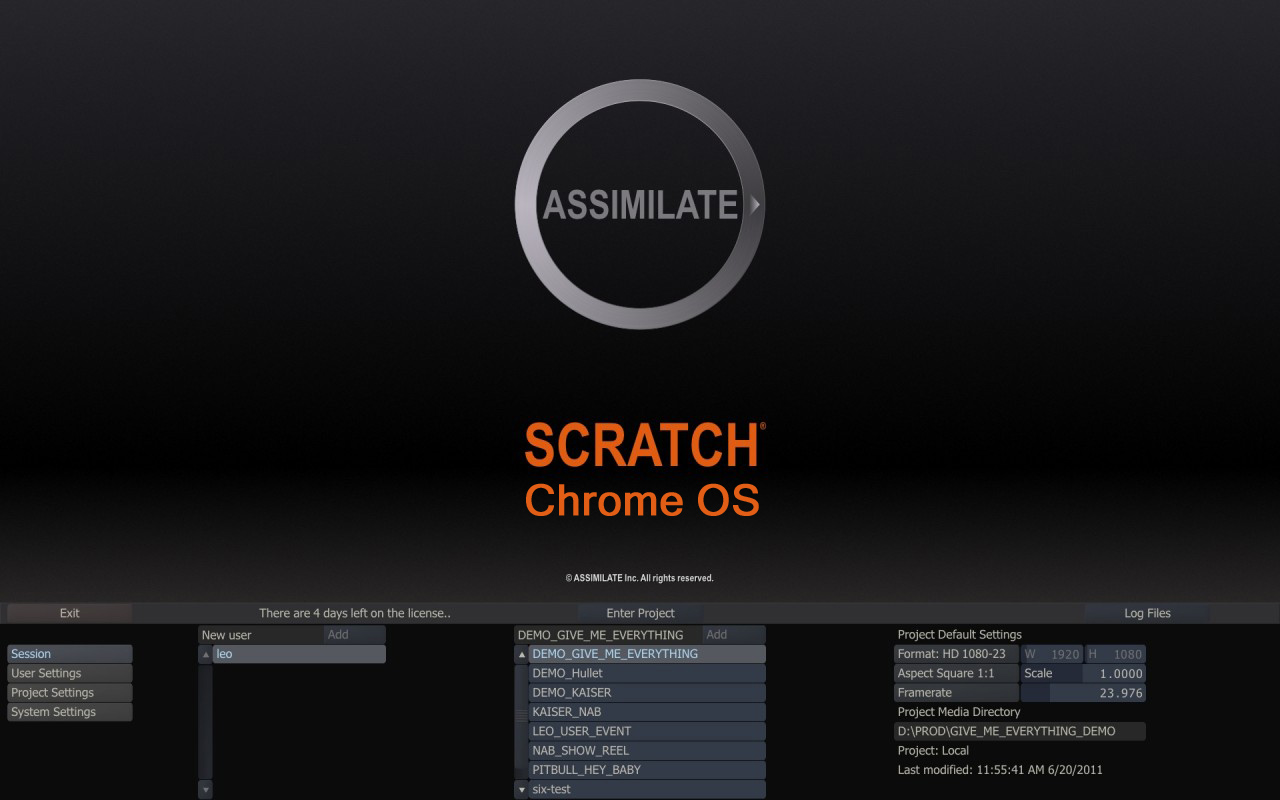1280x800 pixels.
Task: Click the Assimilate logo arrow
Action: tap(756, 204)
